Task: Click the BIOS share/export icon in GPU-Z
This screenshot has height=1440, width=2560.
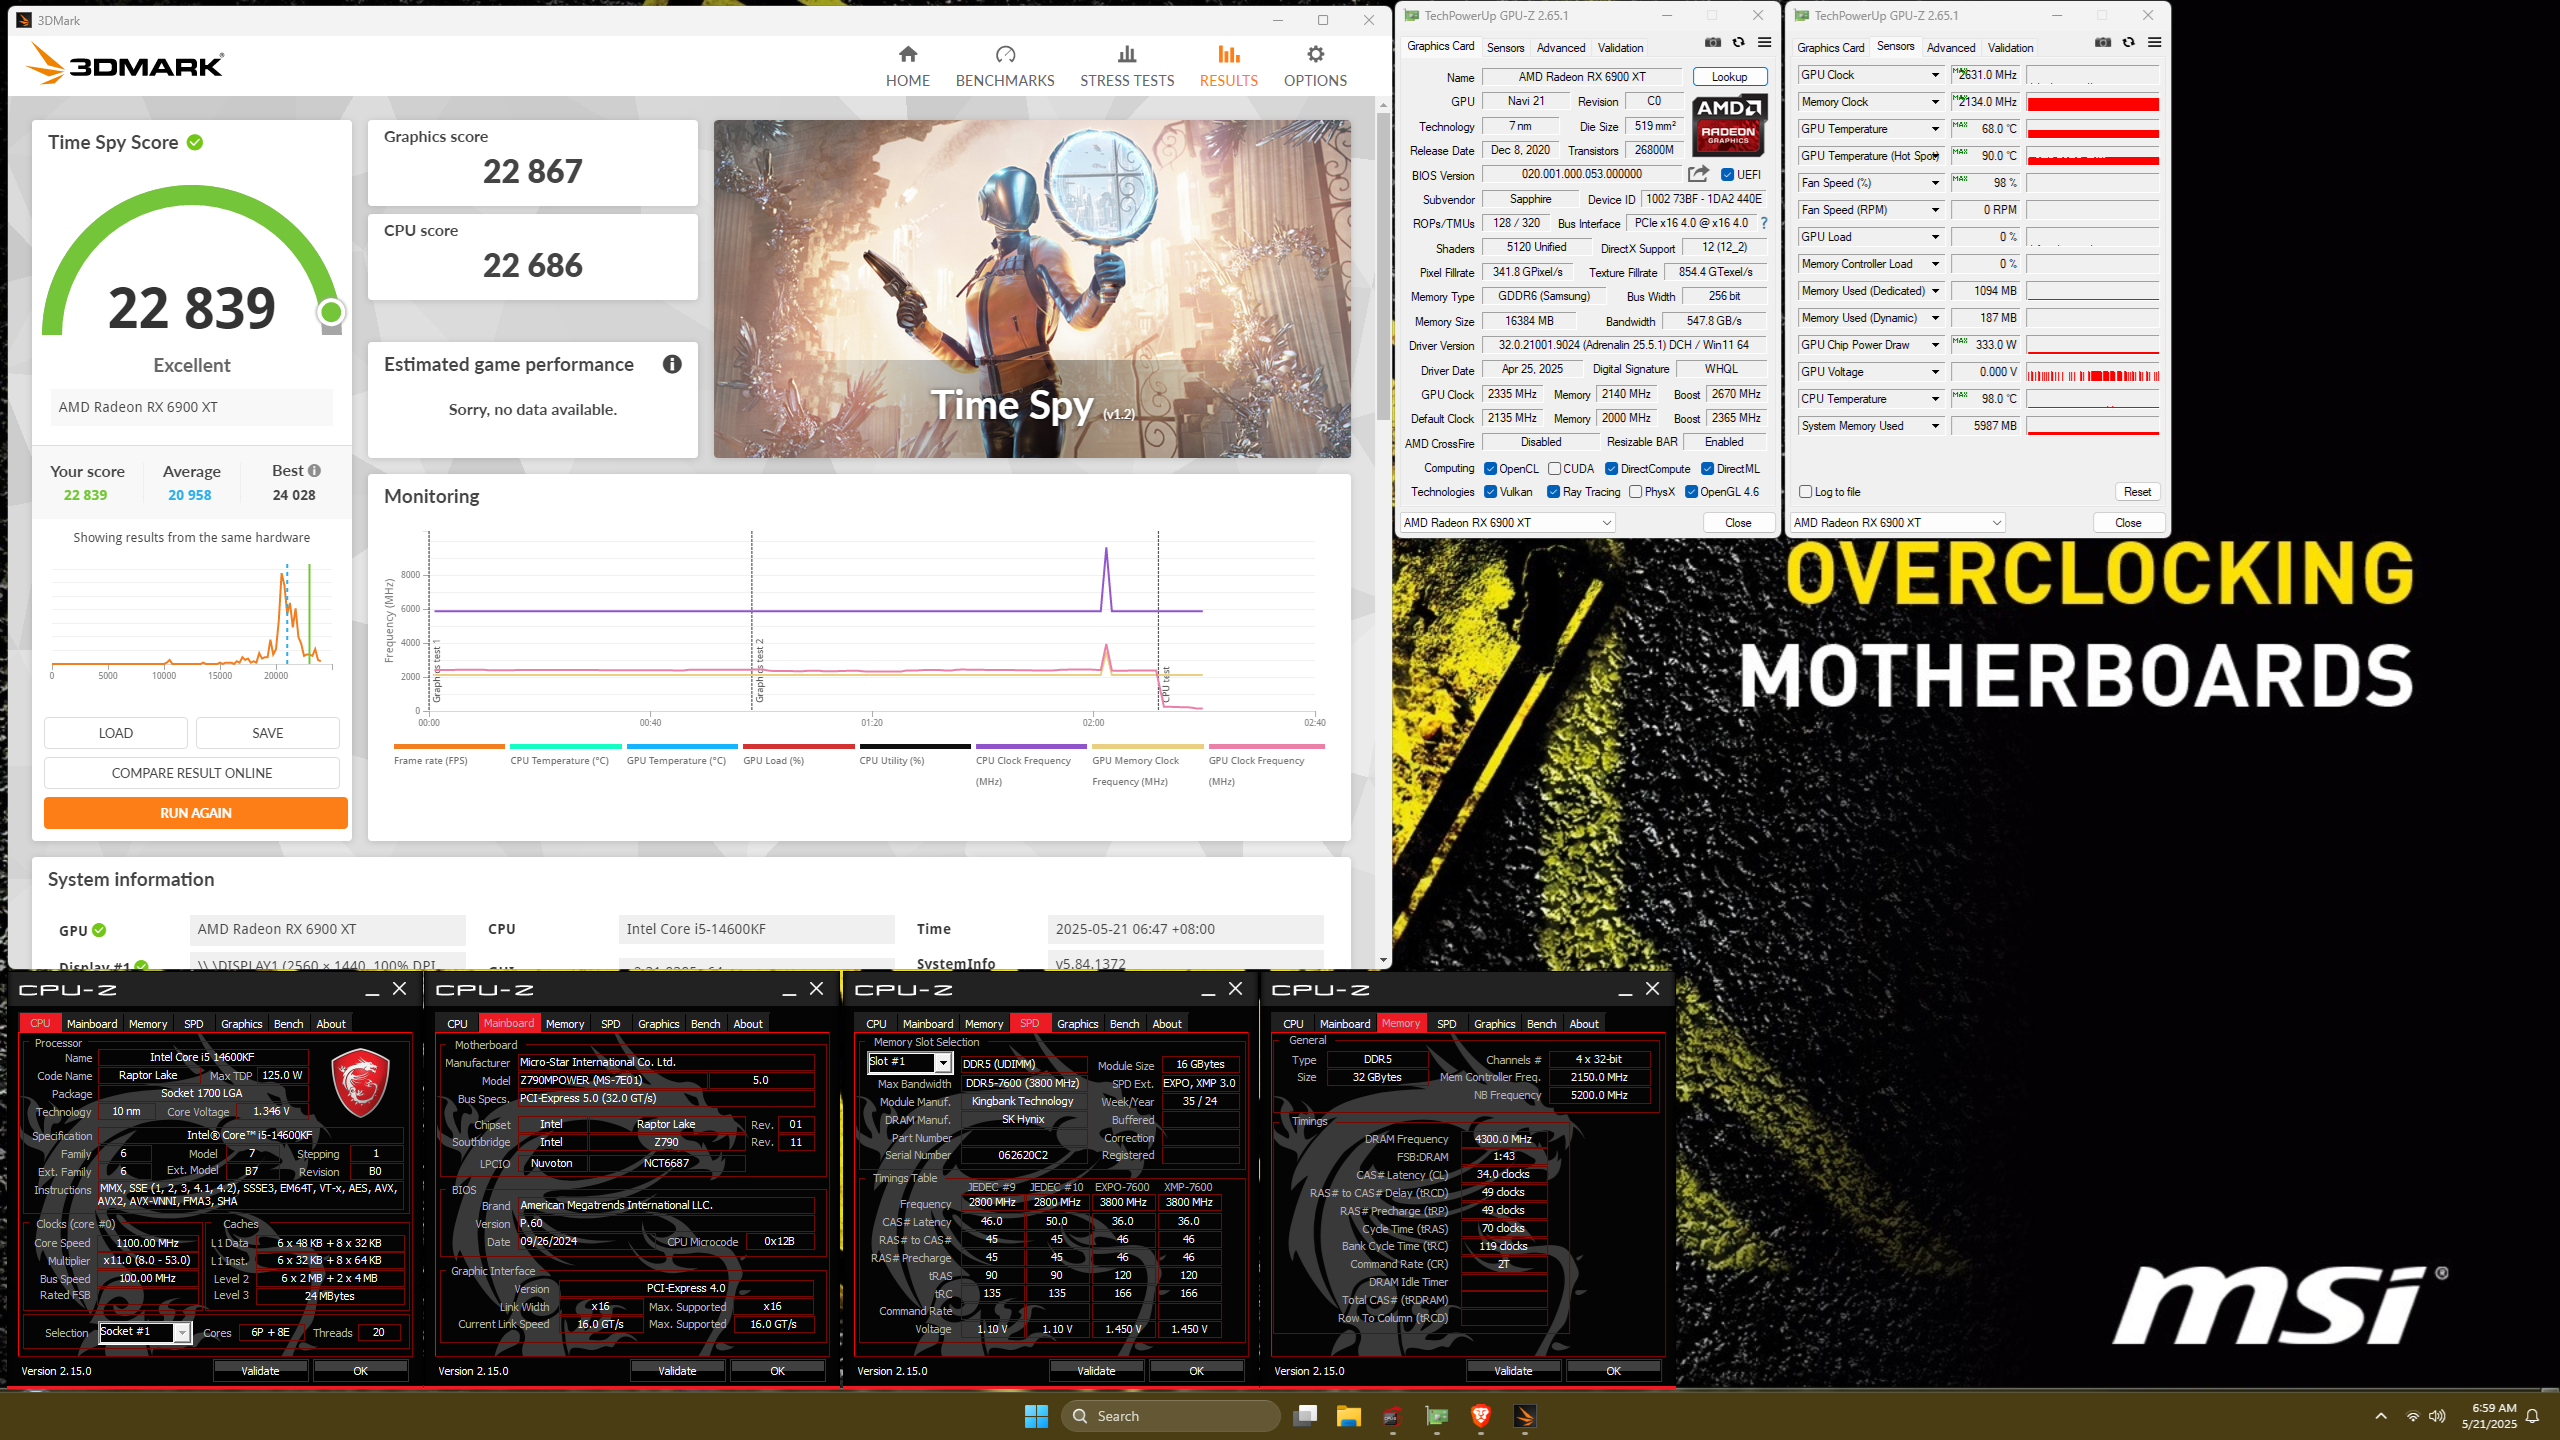Action: [x=1698, y=174]
